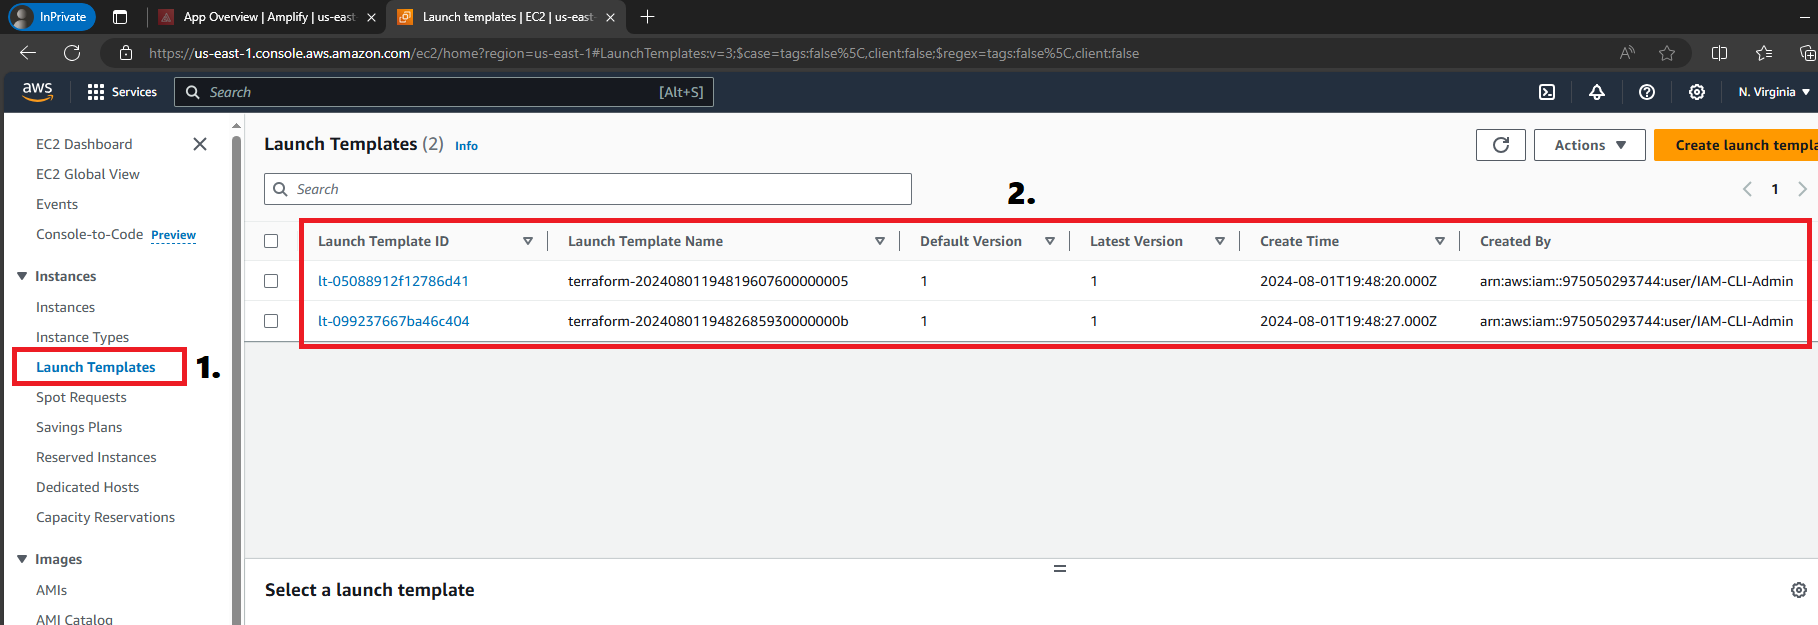Open AMIs page in sidebar

51,590
